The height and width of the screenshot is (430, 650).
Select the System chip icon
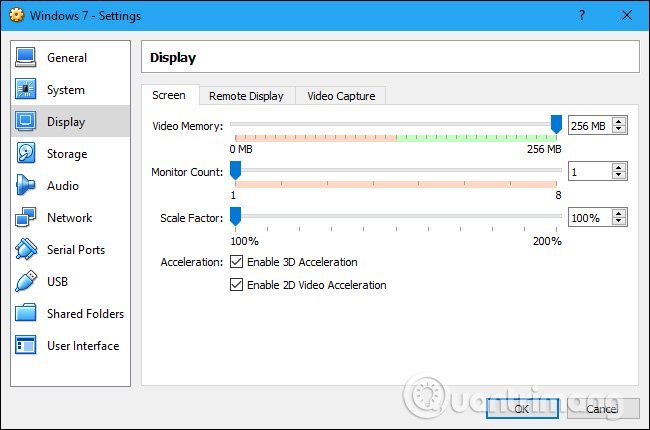pyautogui.click(x=26, y=90)
